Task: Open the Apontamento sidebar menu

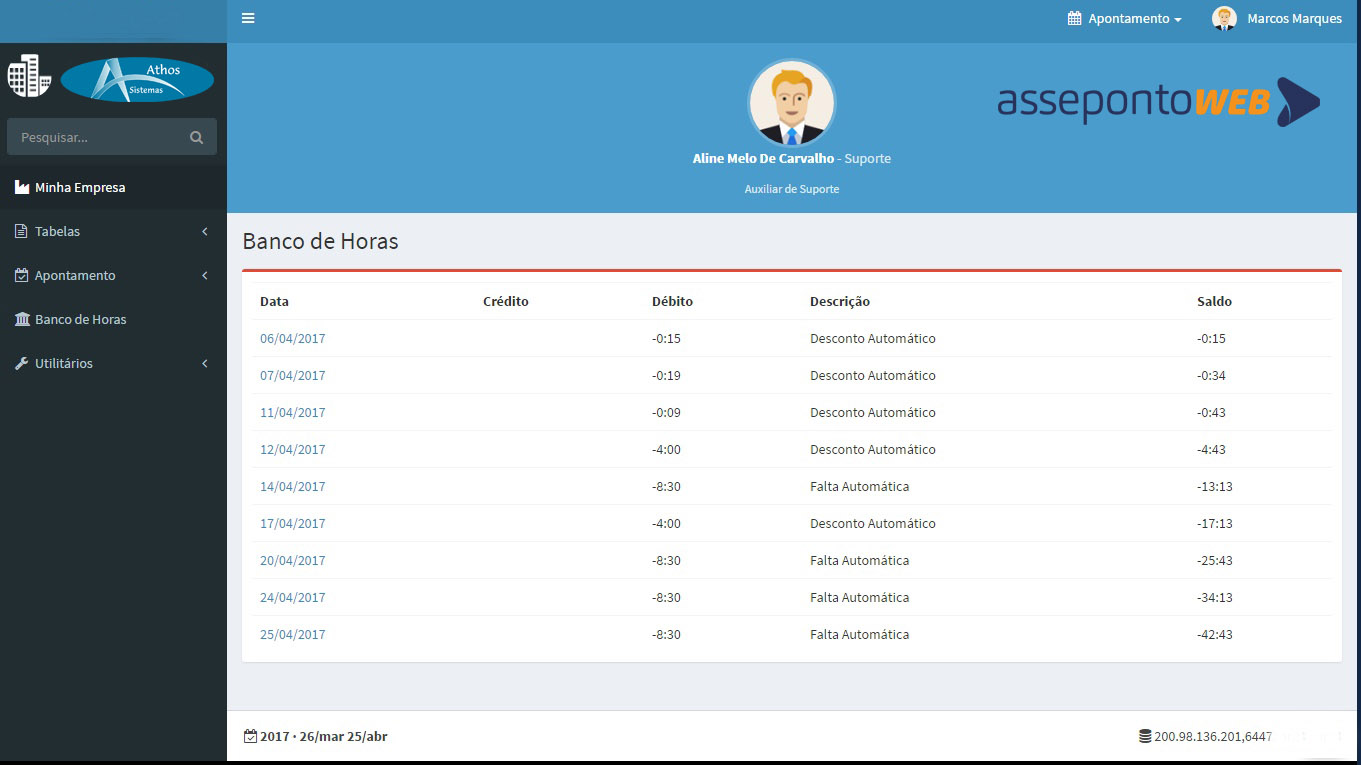Action: (113, 275)
